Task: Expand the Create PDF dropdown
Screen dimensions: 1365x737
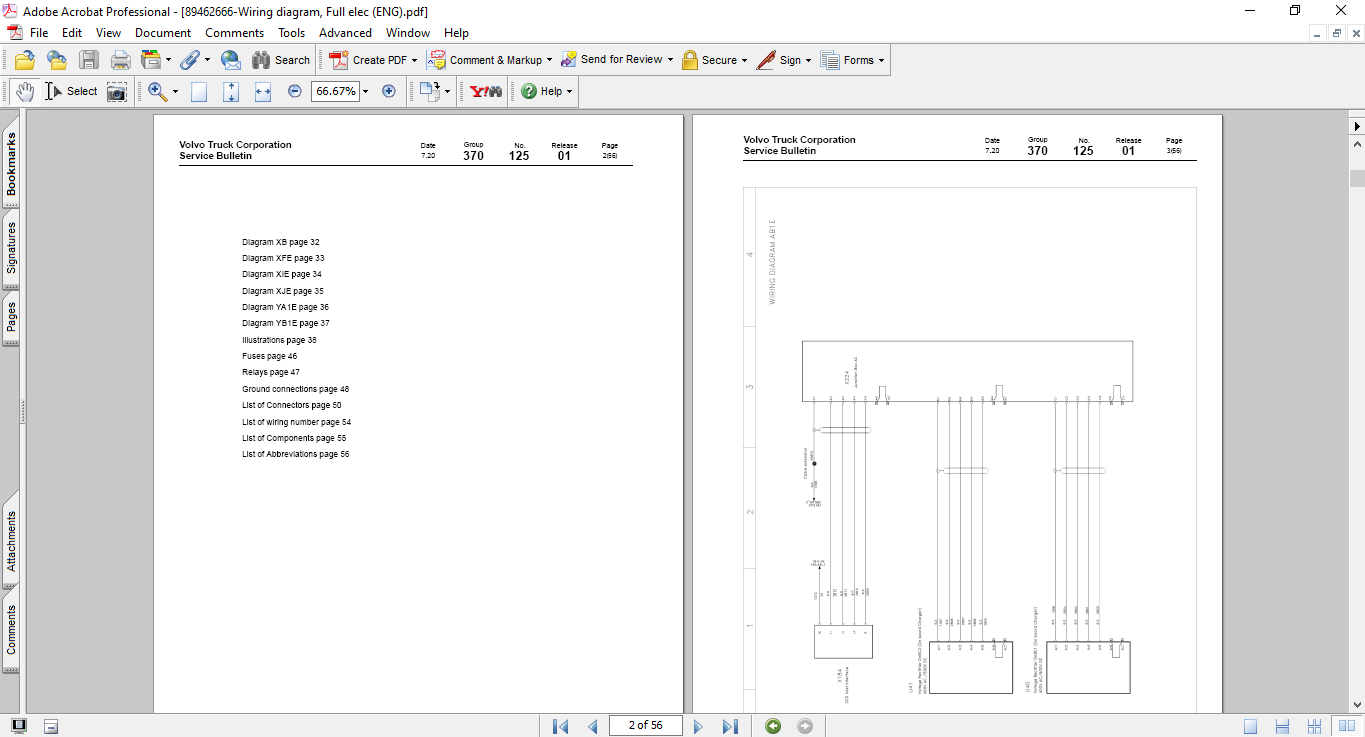Action: pos(414,60)
